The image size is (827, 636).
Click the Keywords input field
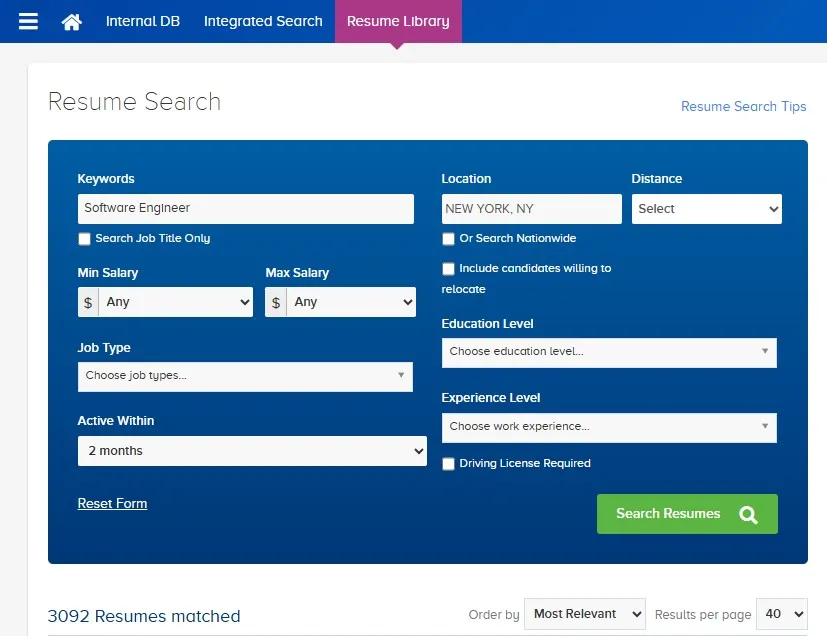(x=246, y=208)
